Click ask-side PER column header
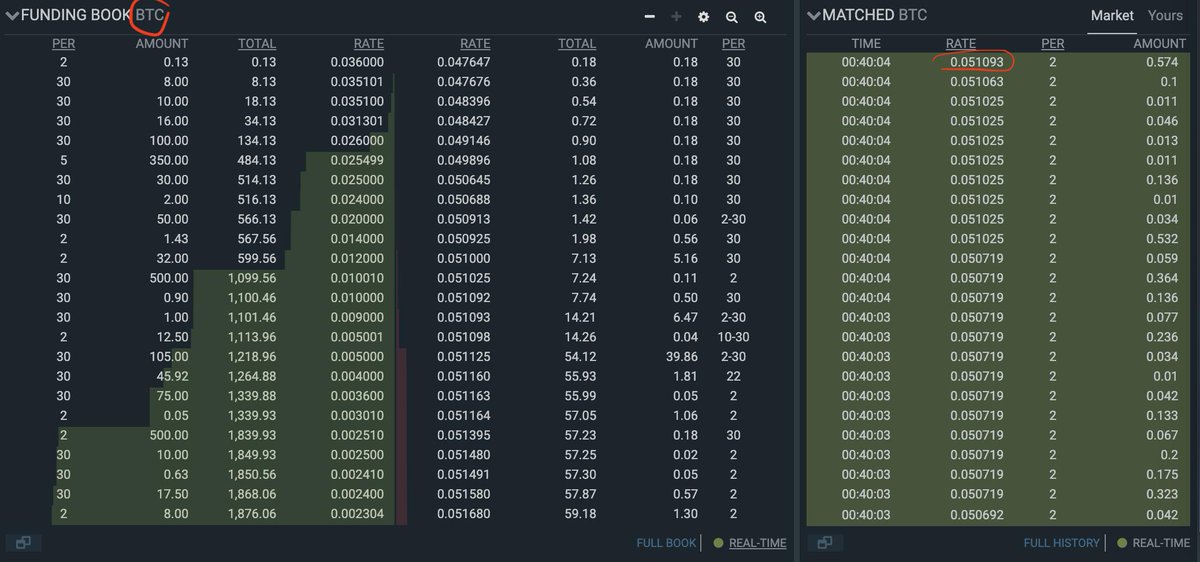The width and height of the screenshot is (1200, 562). pyautogui.click(x=733, y=44)
